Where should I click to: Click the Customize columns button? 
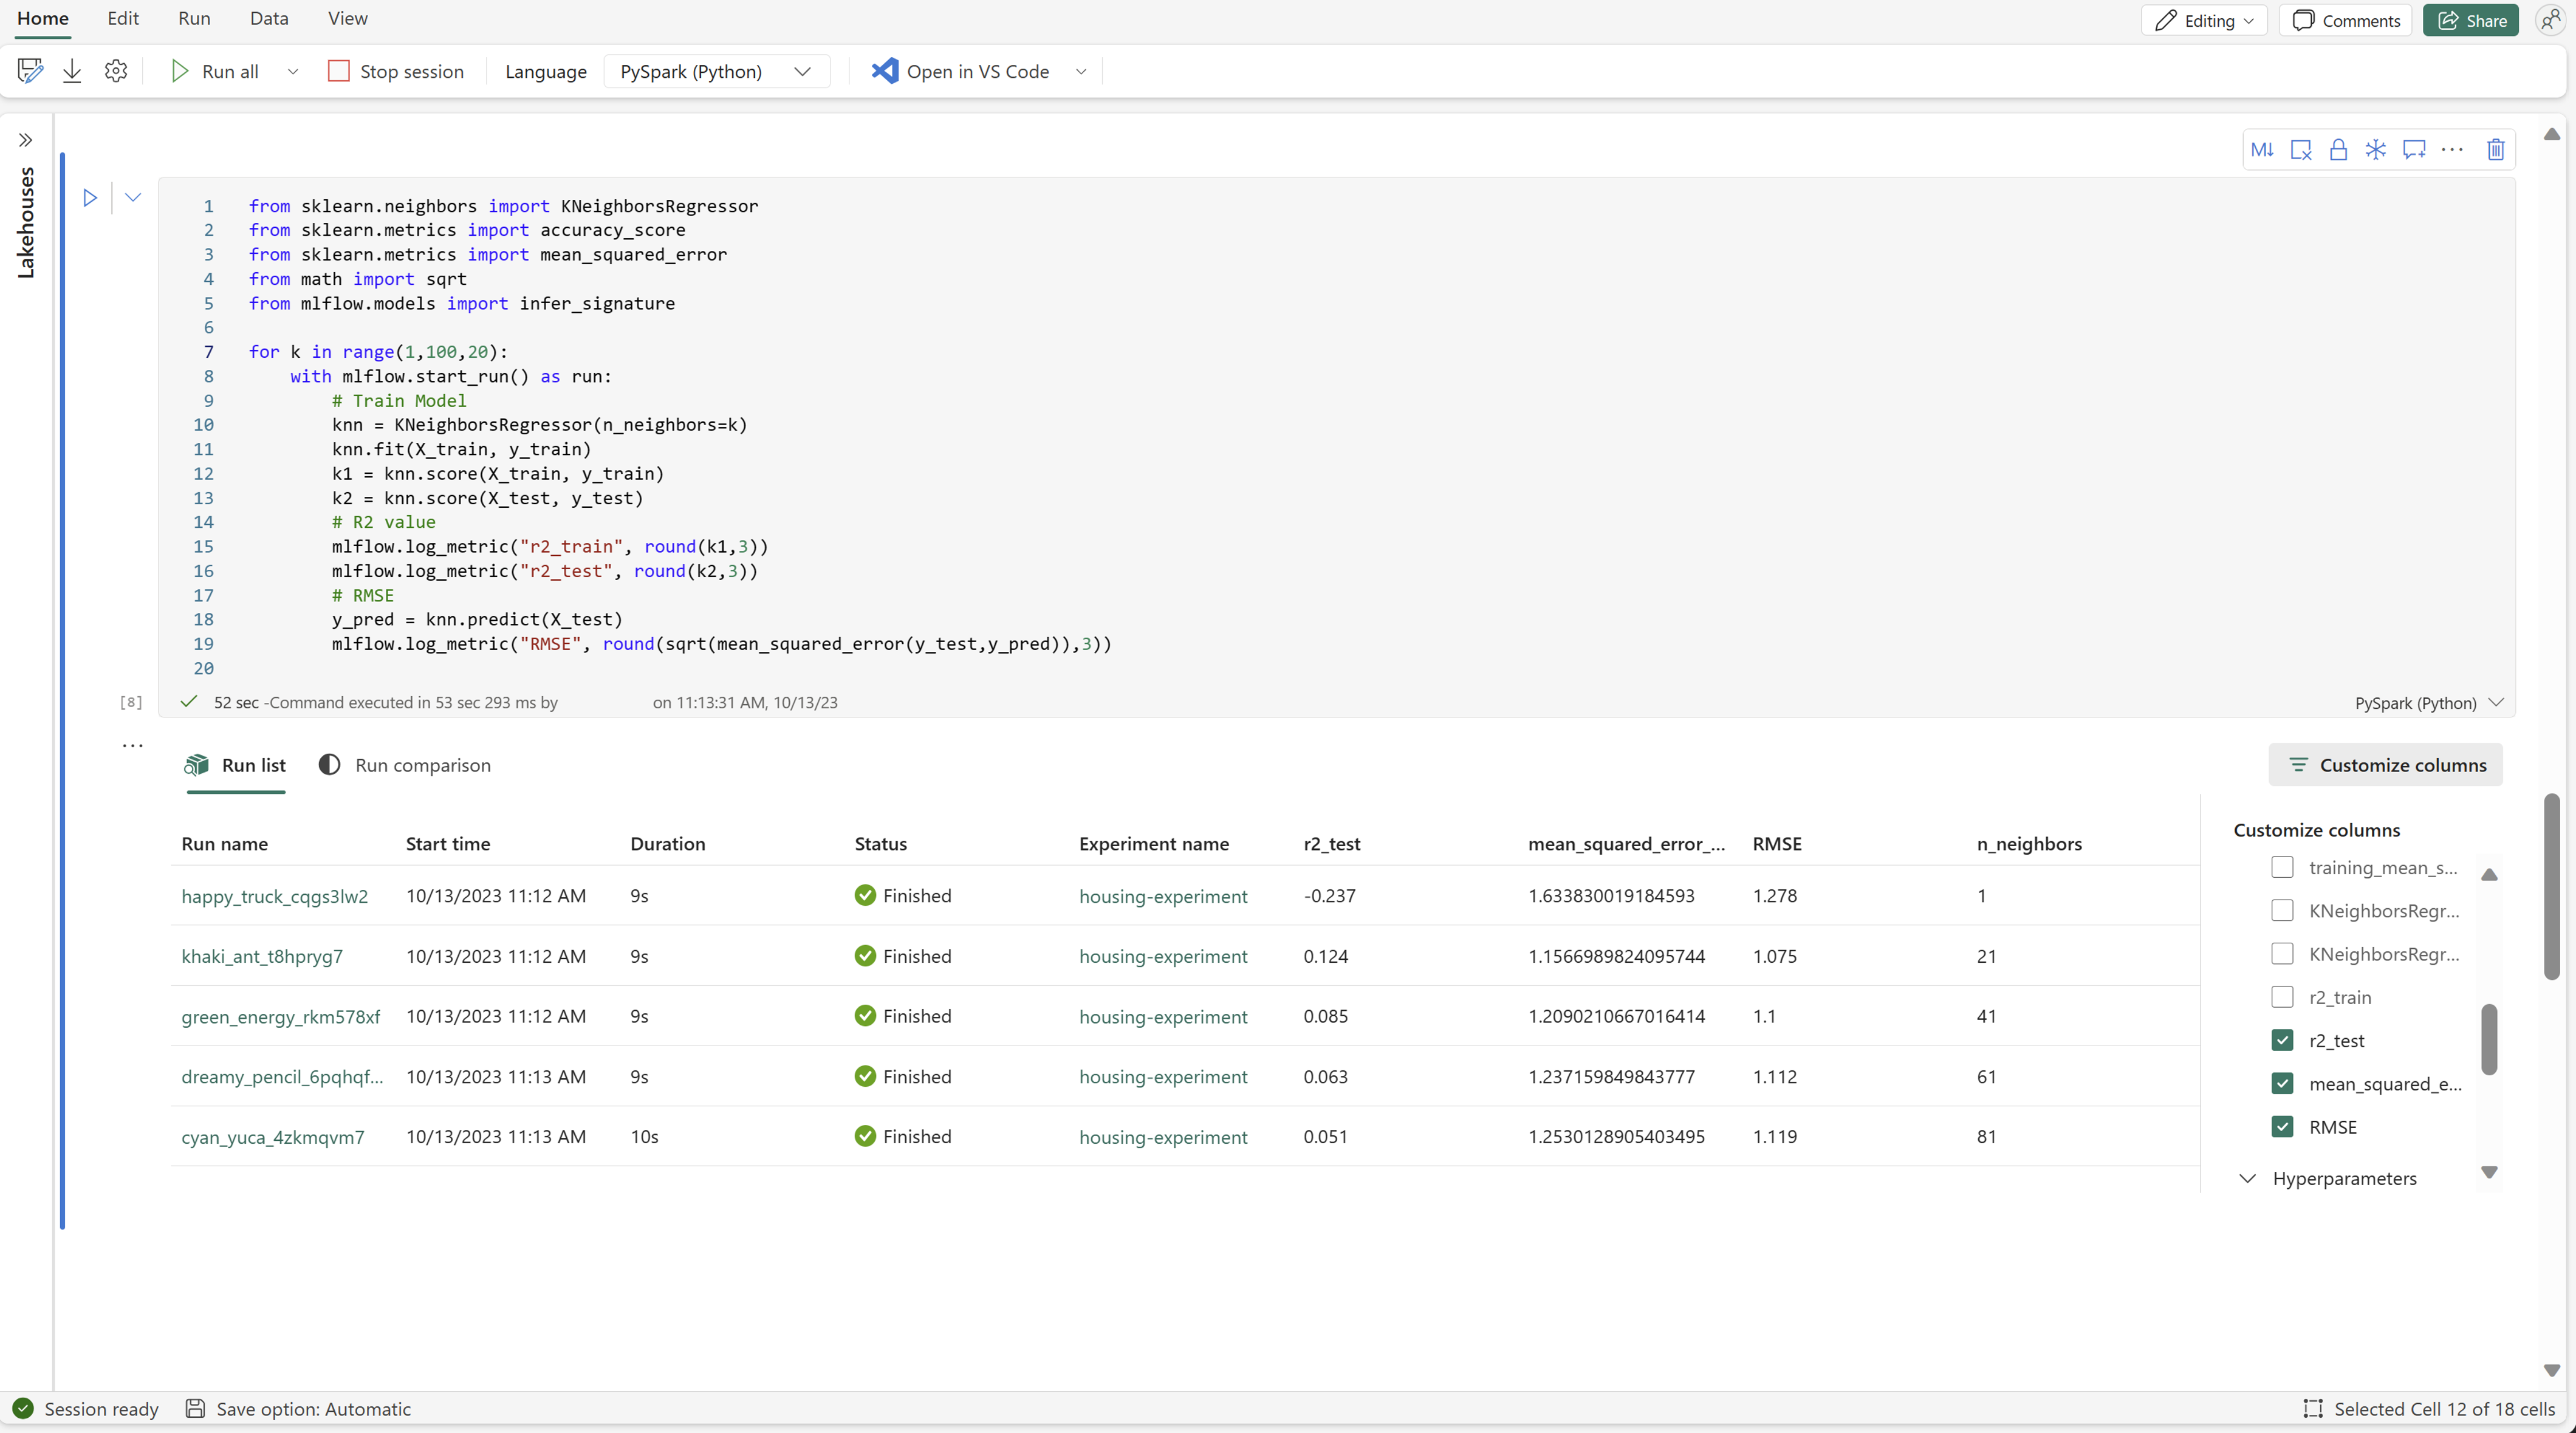coord(2385,765)
